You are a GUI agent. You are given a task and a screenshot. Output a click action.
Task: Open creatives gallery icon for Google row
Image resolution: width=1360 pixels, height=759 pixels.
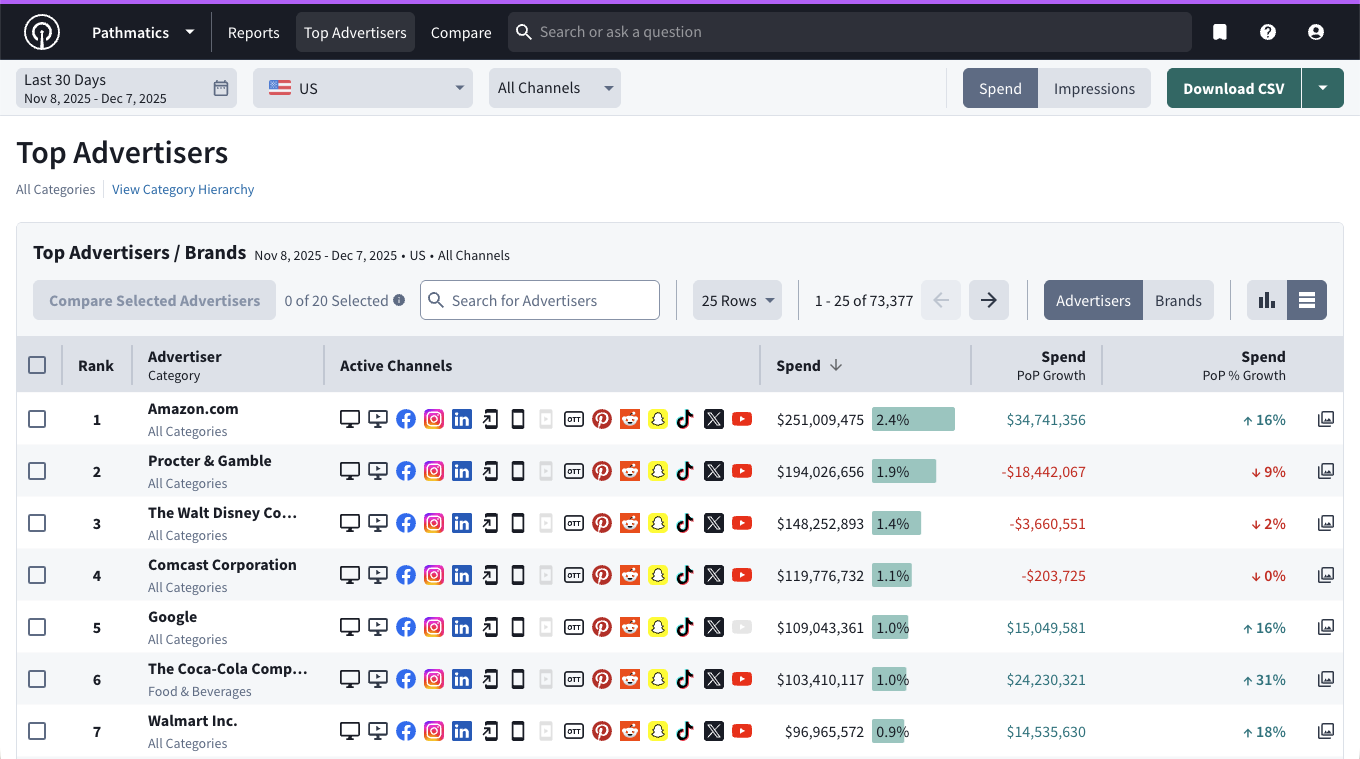pos(1326,627)
